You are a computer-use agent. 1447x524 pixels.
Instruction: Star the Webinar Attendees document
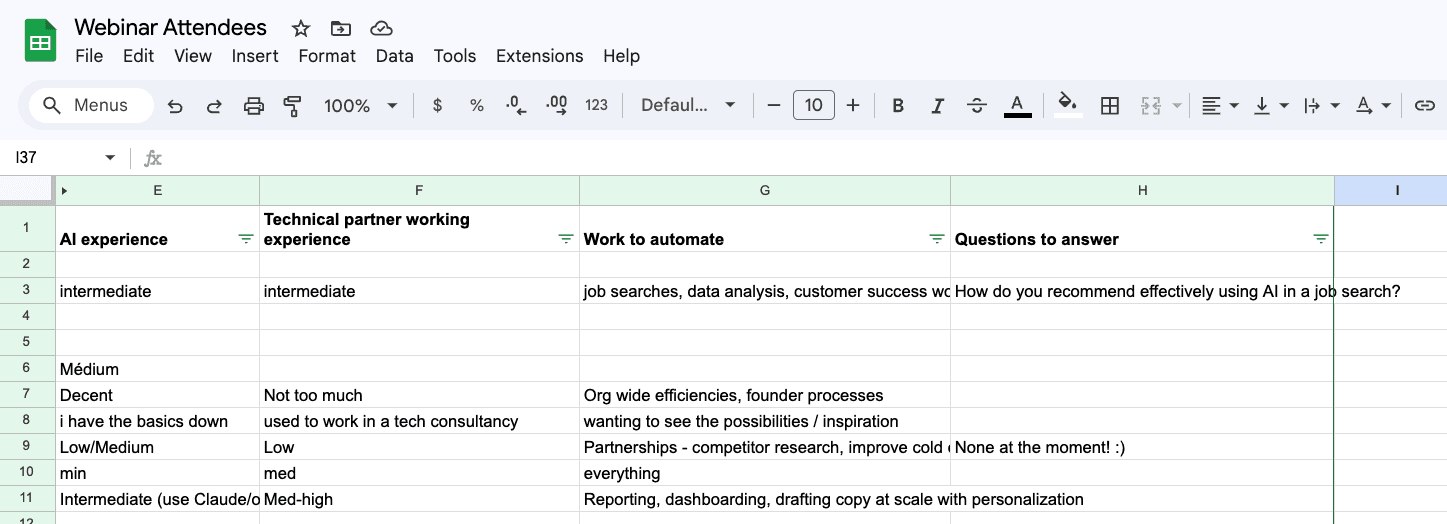click(x=300, y=28)
